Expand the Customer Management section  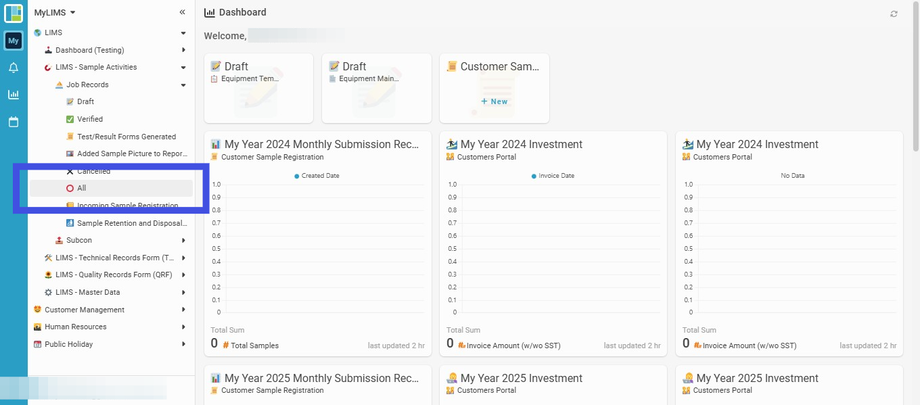[183, 310]
